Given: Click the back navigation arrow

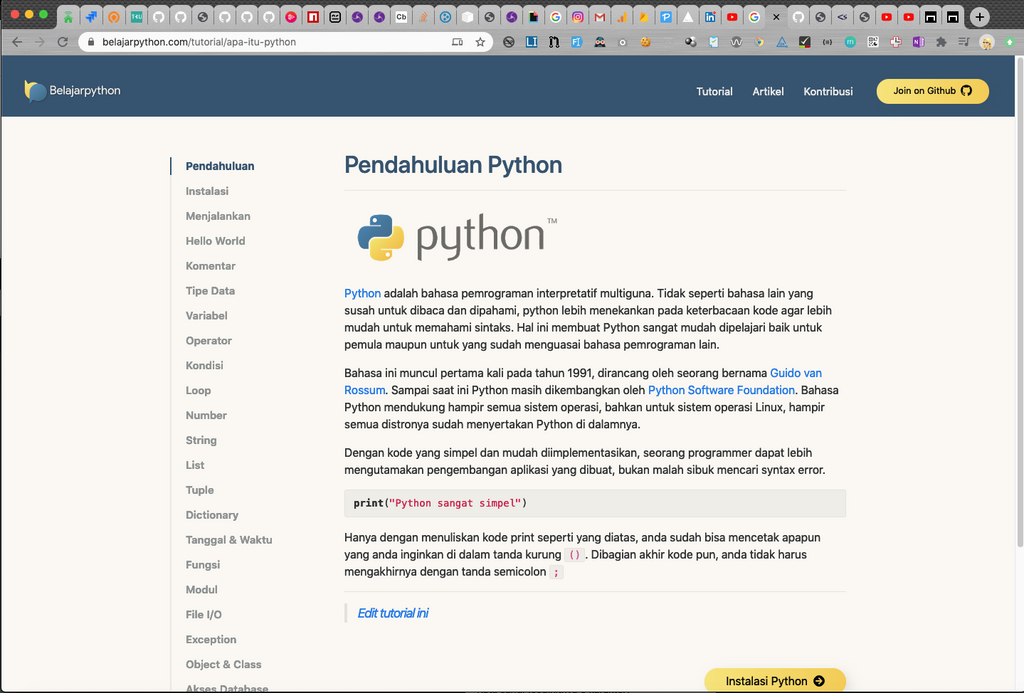Looking at the screenshot, I should pos(18,41).
